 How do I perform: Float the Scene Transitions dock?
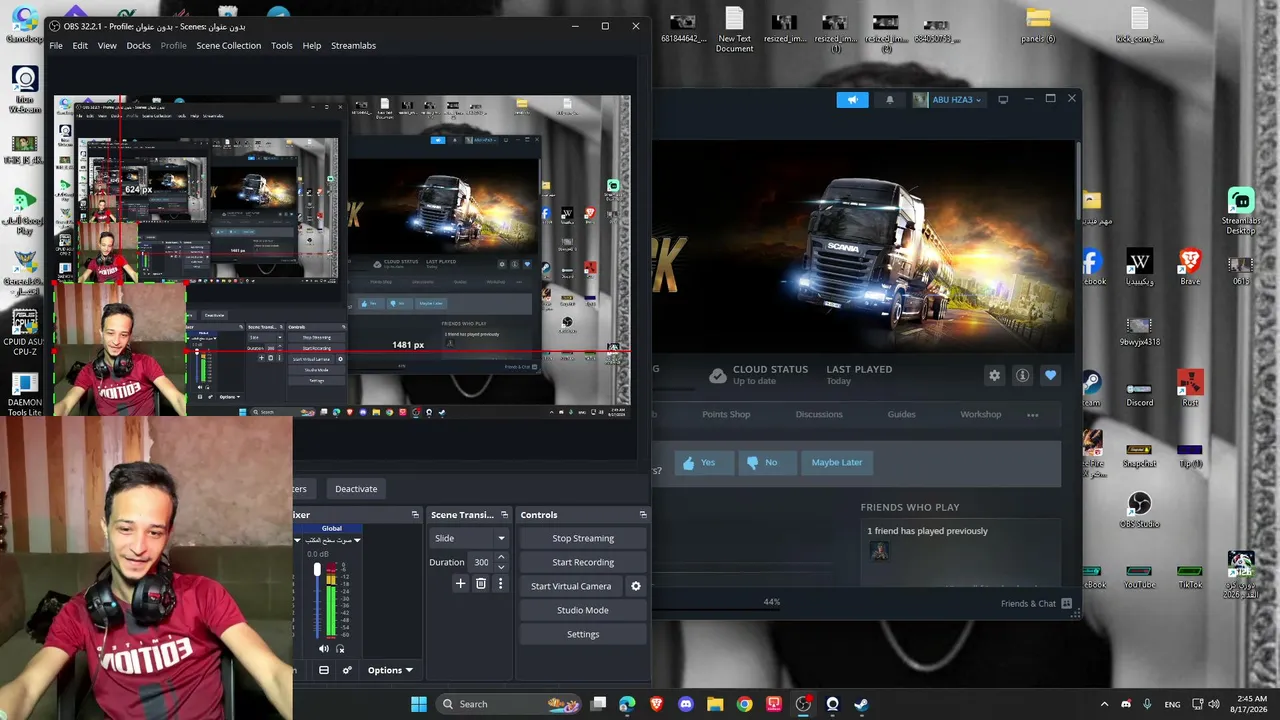click(504, 515)
